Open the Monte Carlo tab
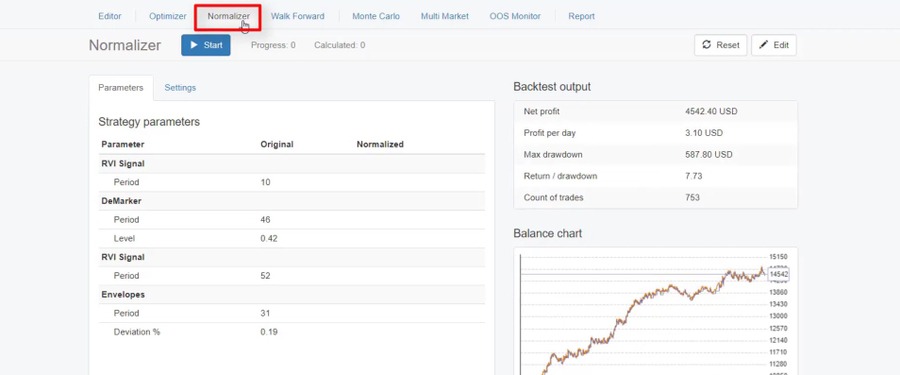This screenshot has height=375, width=900. (376, 16)
